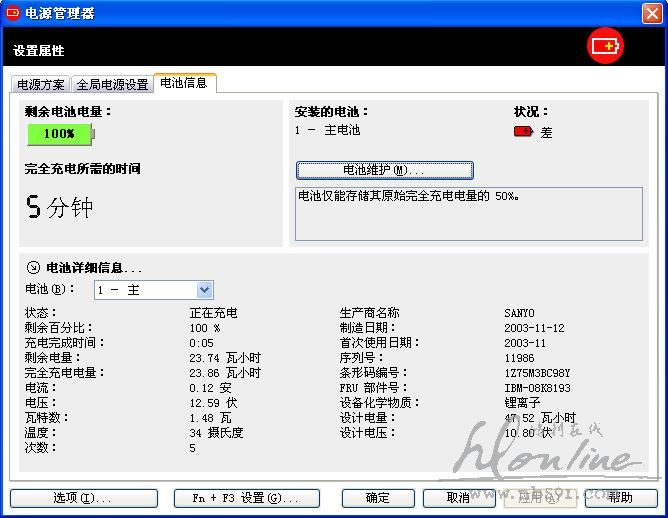The width and height of the screenshot is (668, 518).
Task: Click the 23.74 瓦小时 remaining capacity value
Action: pyautogui.click(x=225, y=358)
